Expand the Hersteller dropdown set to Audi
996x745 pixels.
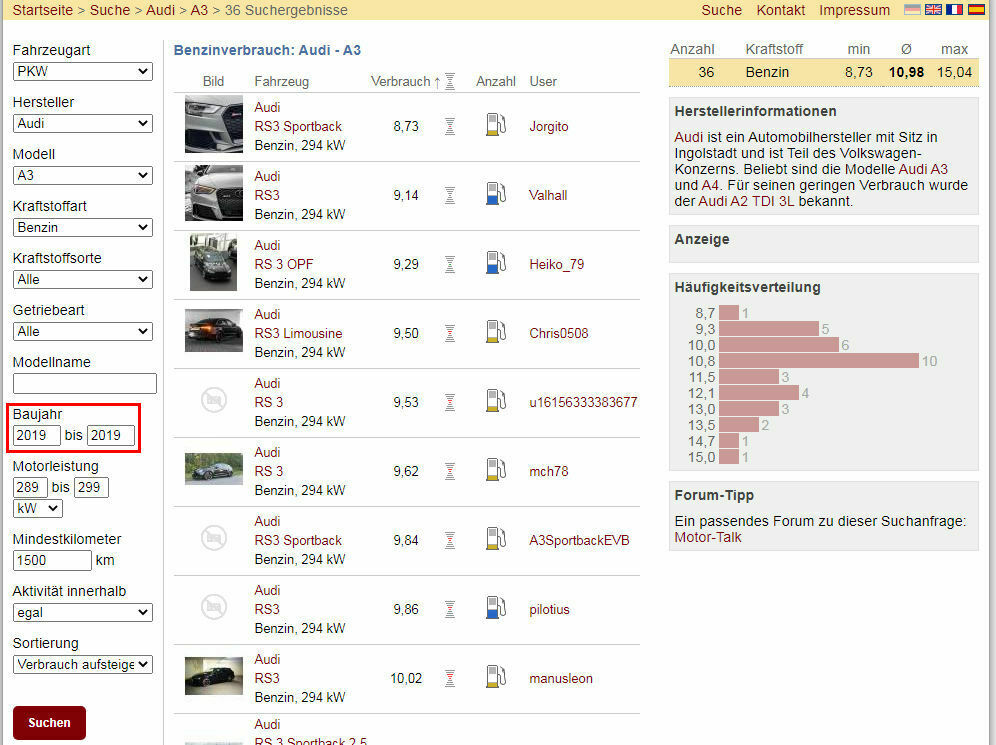pos(83,123)
